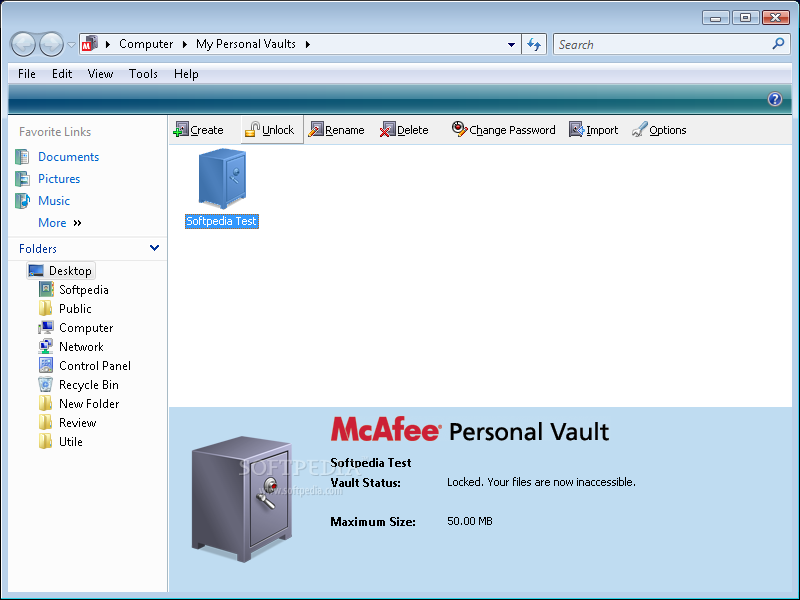Click the Recycle Bin icon in tree

pos(45,385)
